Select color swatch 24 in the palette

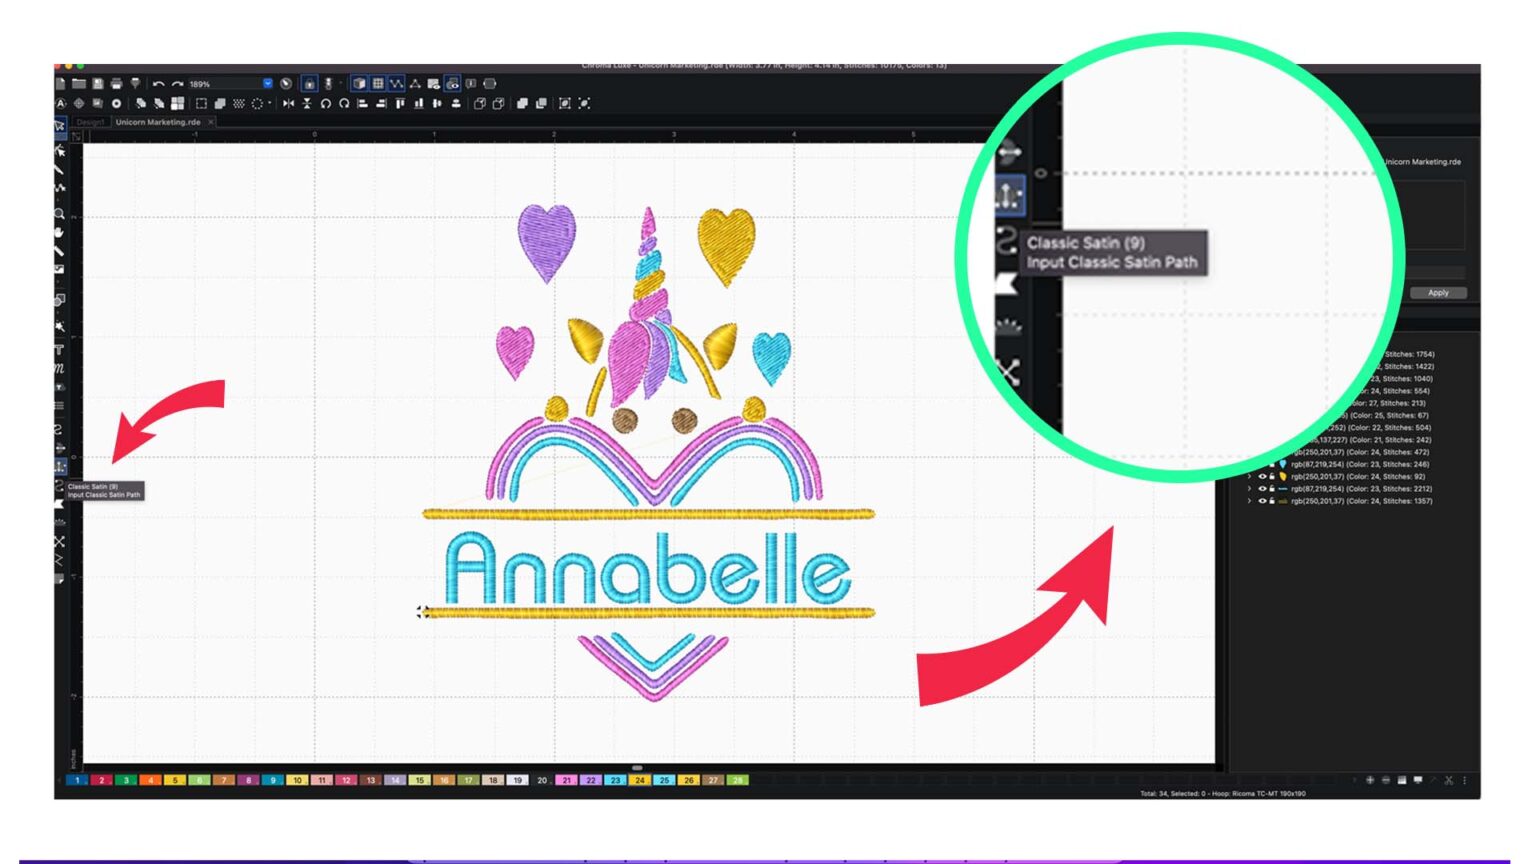tap(639, 780)
